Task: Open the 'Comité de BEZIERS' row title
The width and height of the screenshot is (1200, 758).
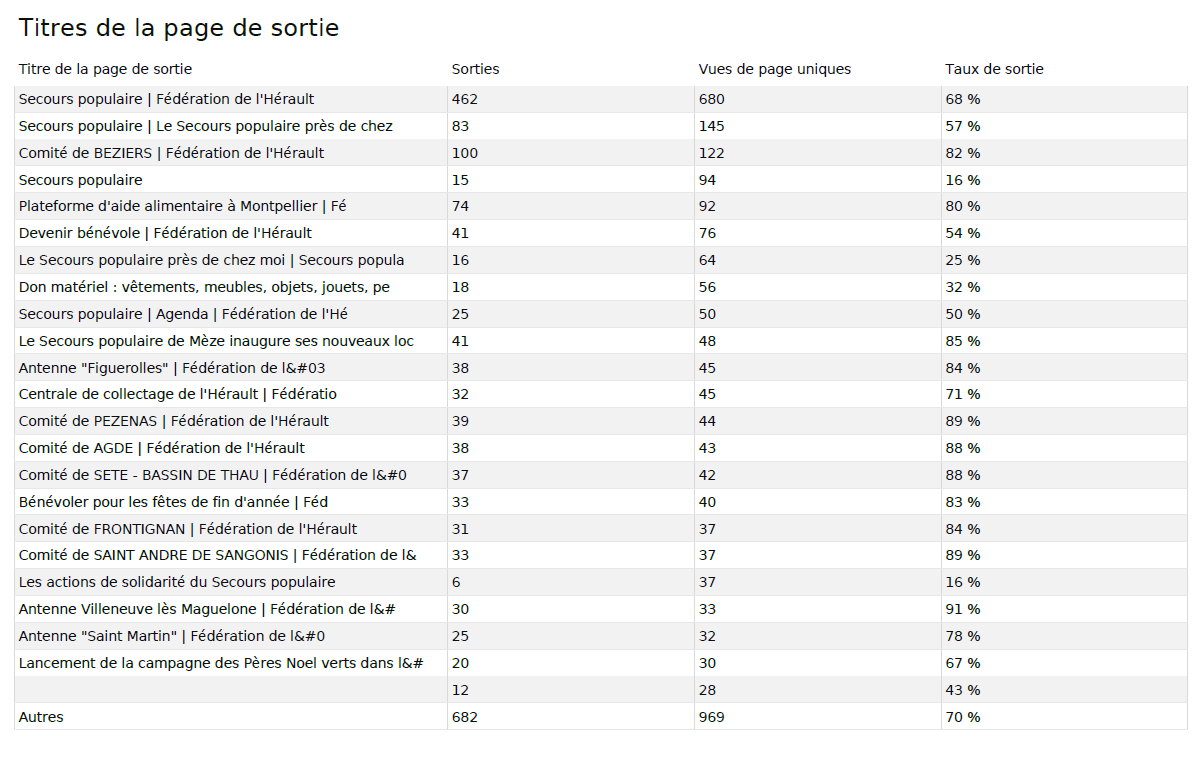Action: (x=171, y=153)
